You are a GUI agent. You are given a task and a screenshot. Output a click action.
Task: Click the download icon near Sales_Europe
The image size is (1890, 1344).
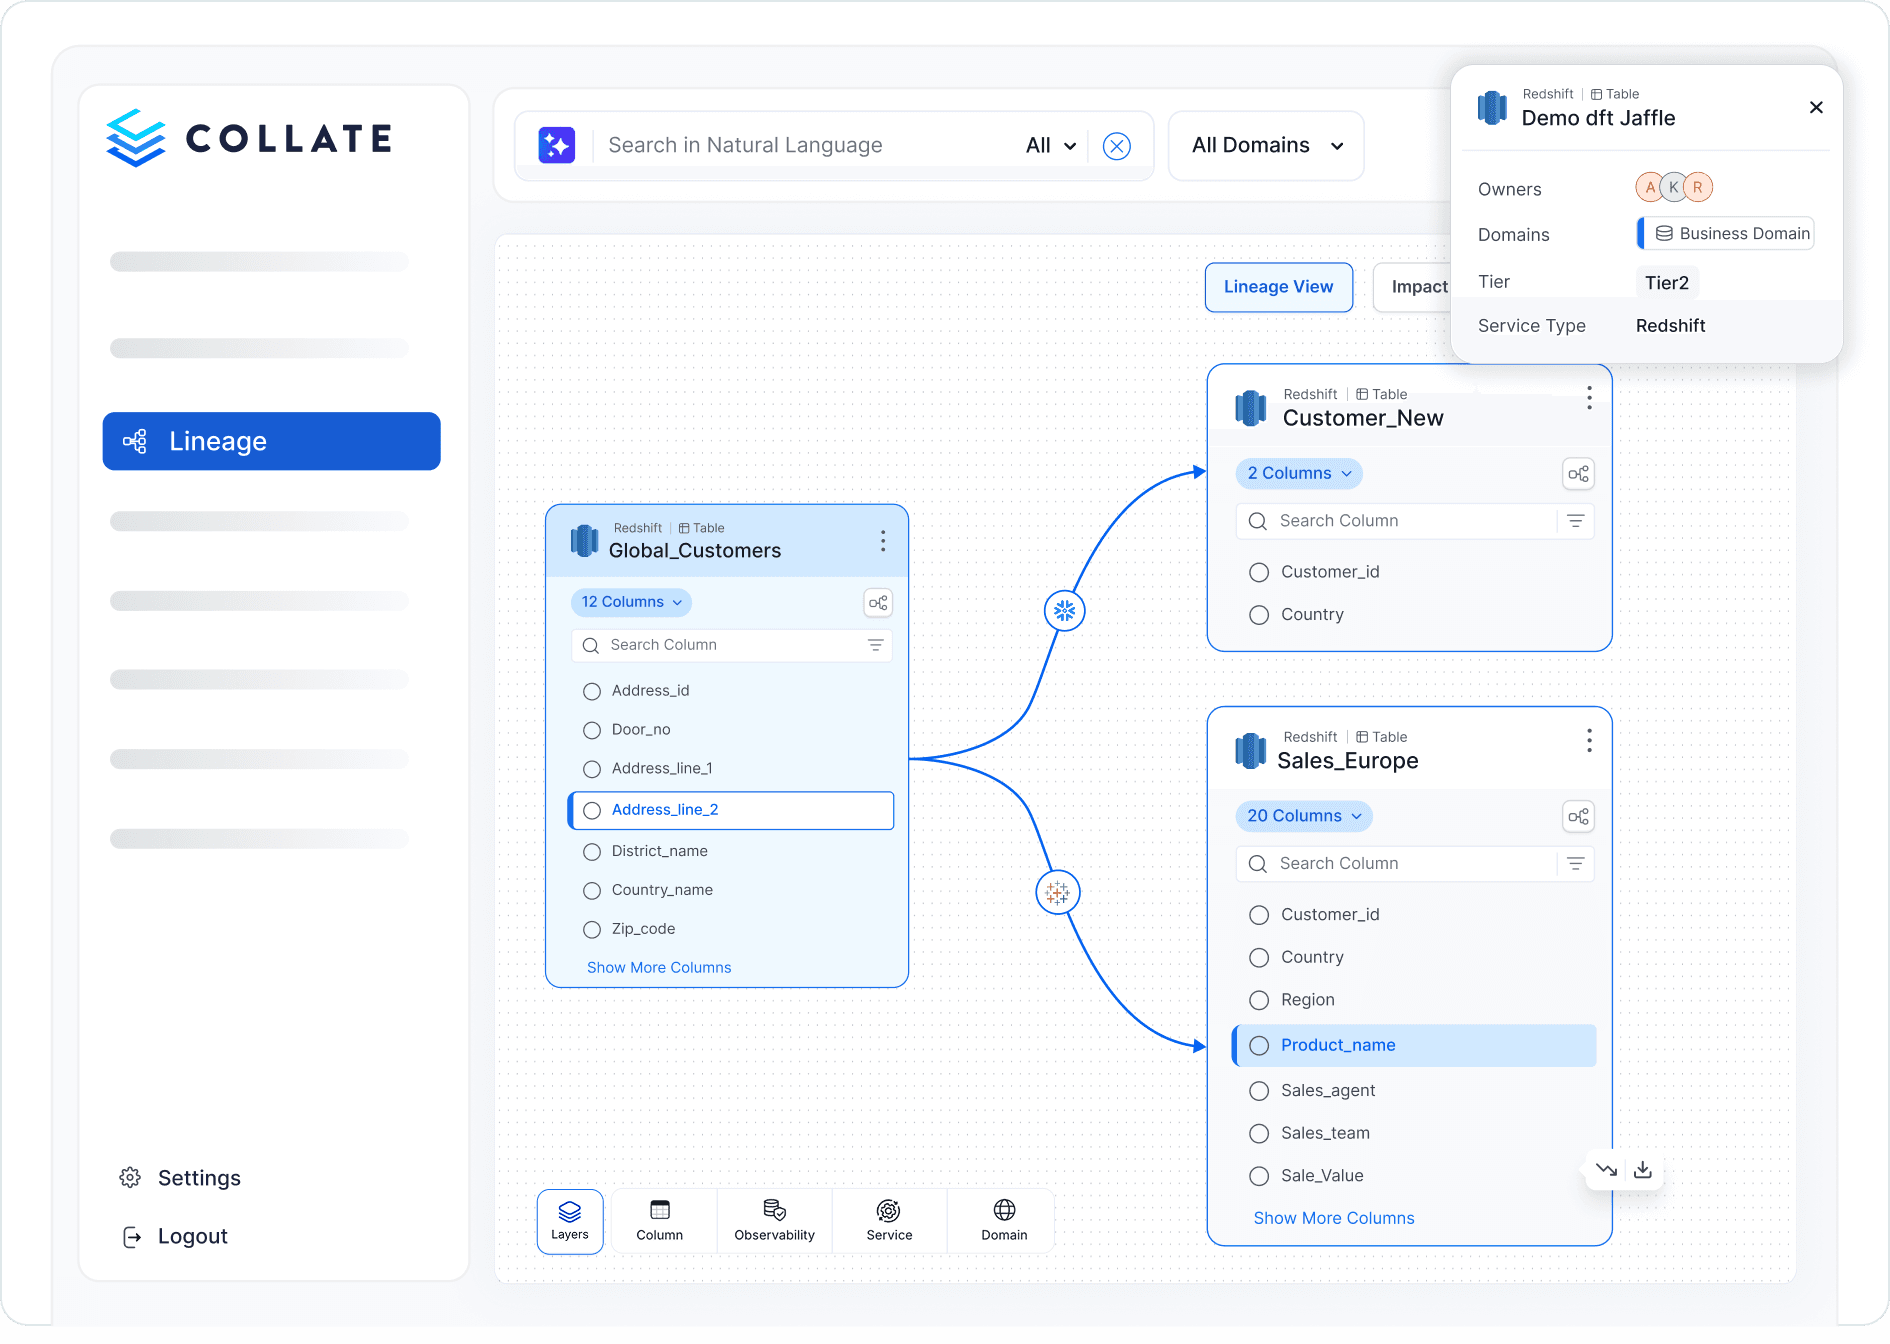(1642, 1170)
